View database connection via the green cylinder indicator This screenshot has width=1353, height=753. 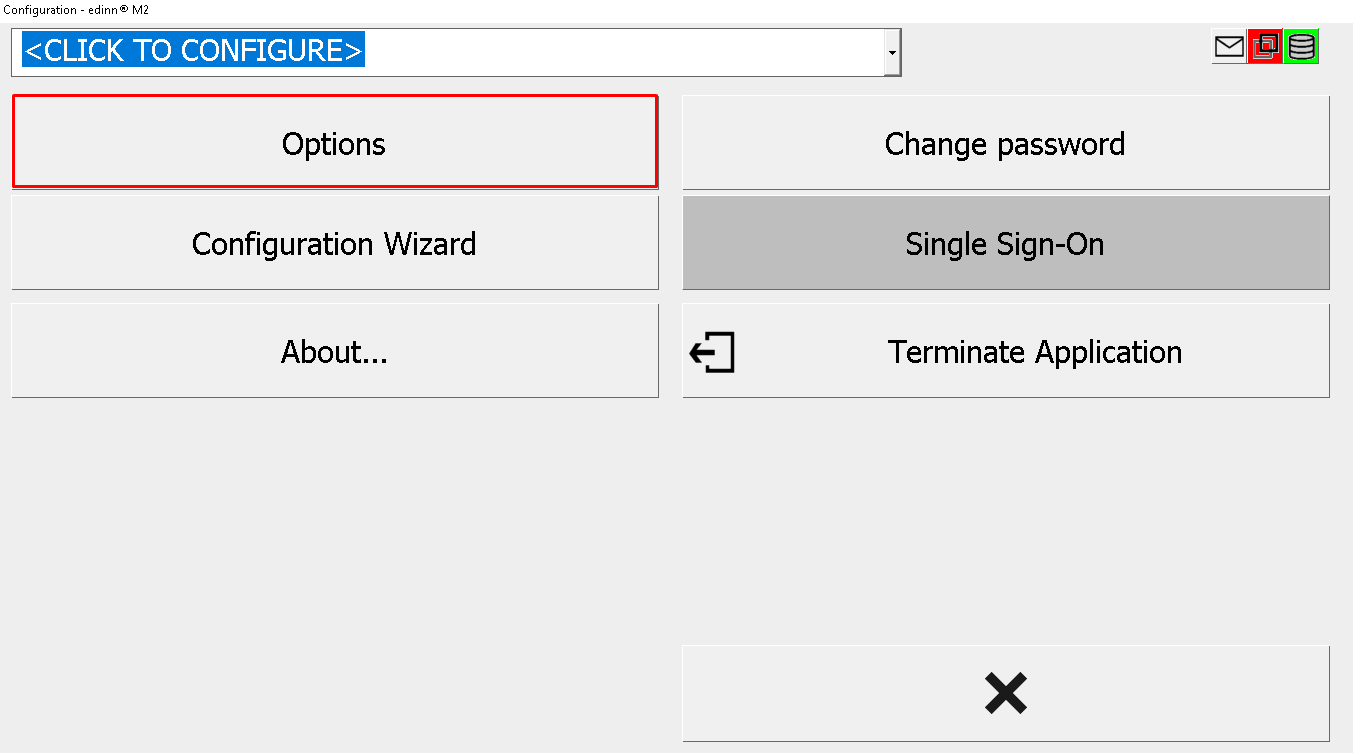(1301, 46)
